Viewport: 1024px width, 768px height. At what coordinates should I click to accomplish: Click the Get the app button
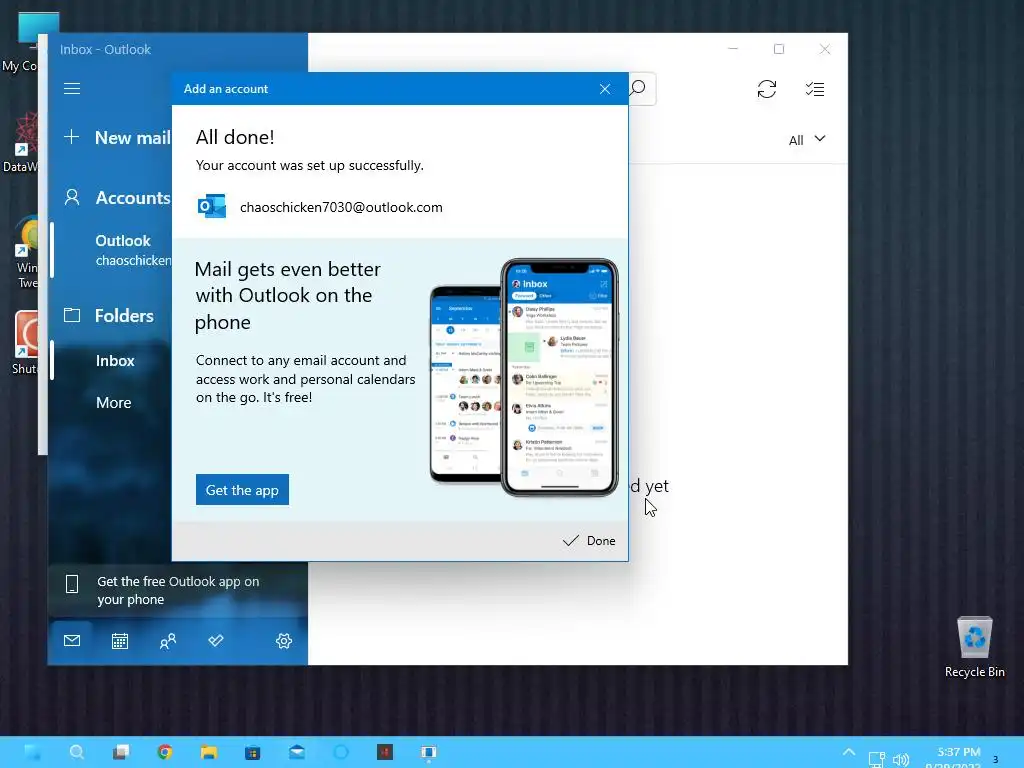coord(242,490)
